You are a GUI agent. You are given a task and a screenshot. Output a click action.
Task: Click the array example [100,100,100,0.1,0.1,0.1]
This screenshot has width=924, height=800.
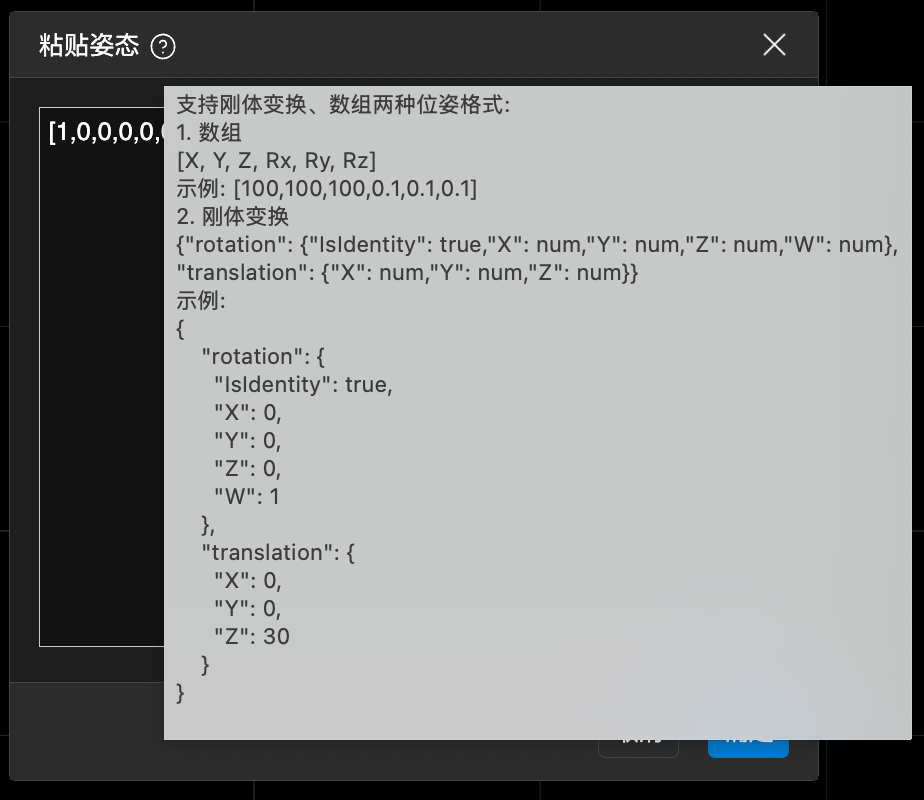[x=327, y=188]
